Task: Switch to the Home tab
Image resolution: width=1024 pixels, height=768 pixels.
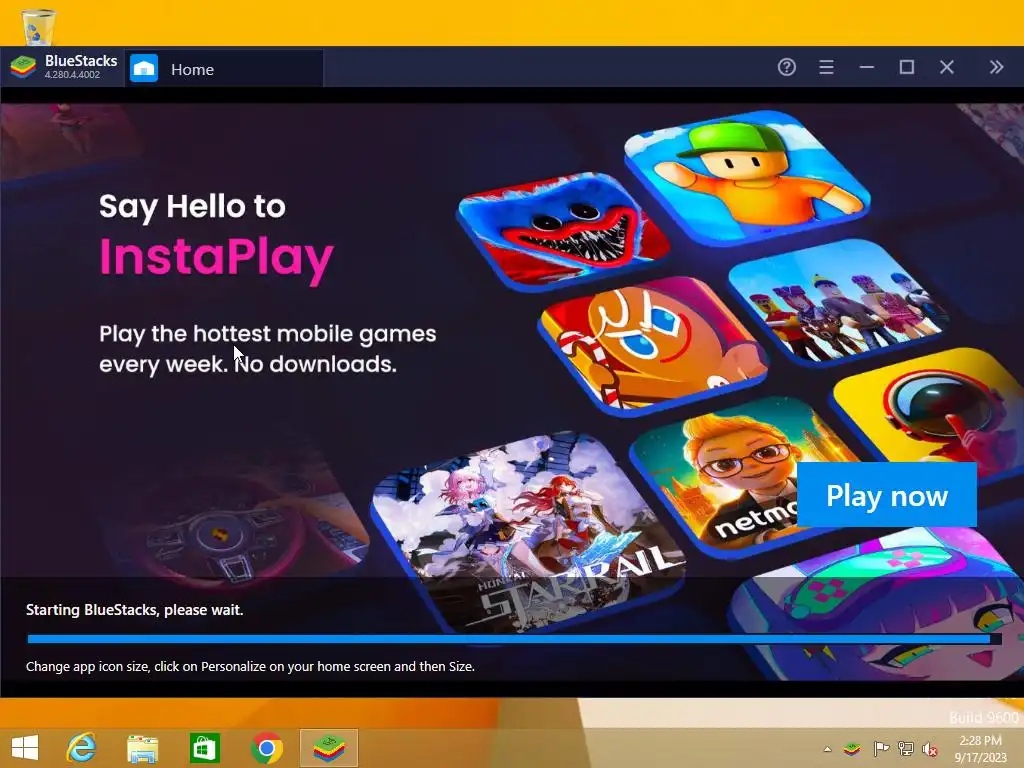Action: pos(223,69)
